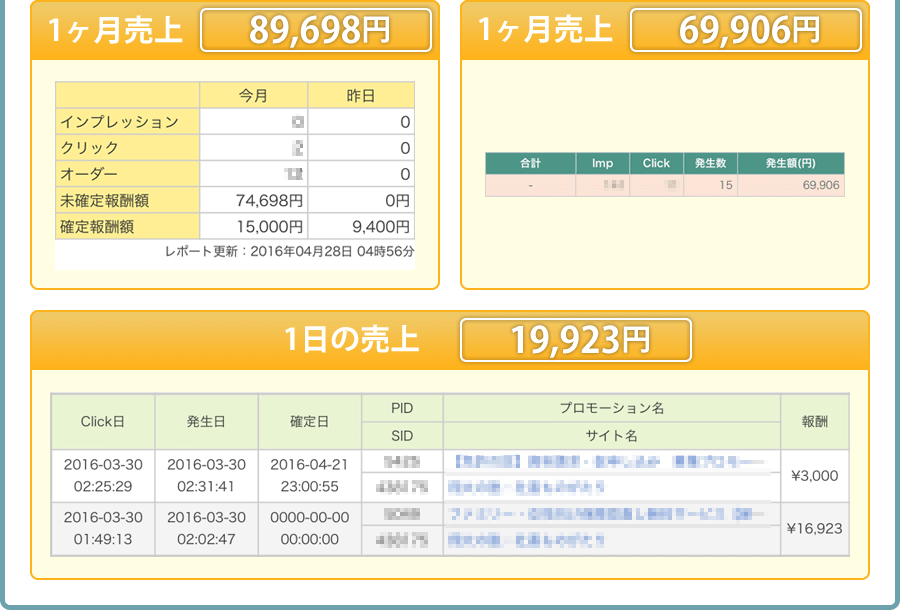The height and width of the screenshot is (610, 900).
Task: Click the 発生額(円) column header
Action: [790, 163]
